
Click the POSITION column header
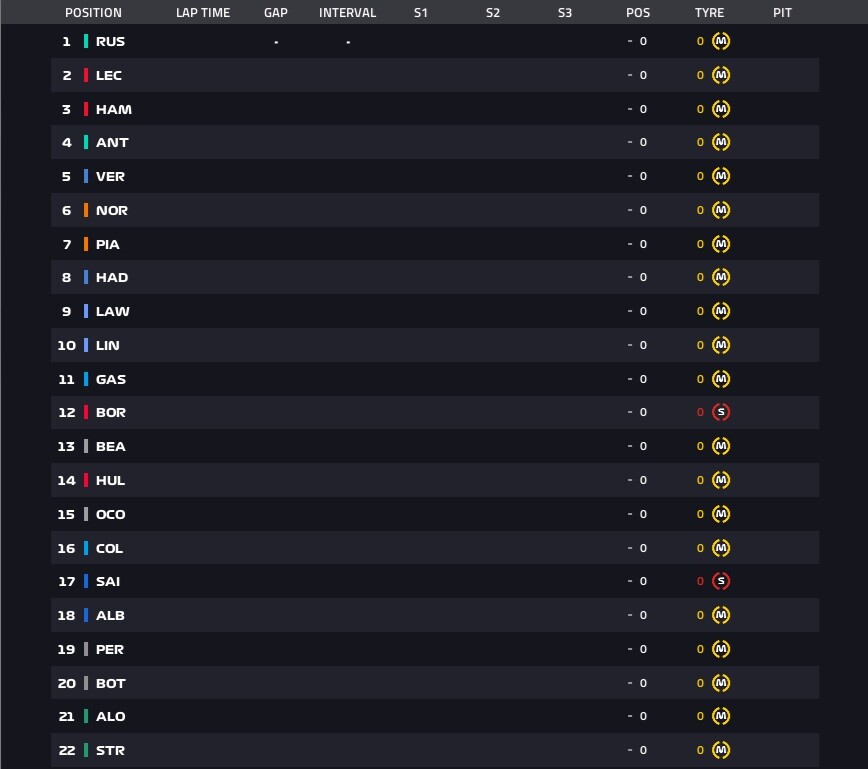[93, 13]
